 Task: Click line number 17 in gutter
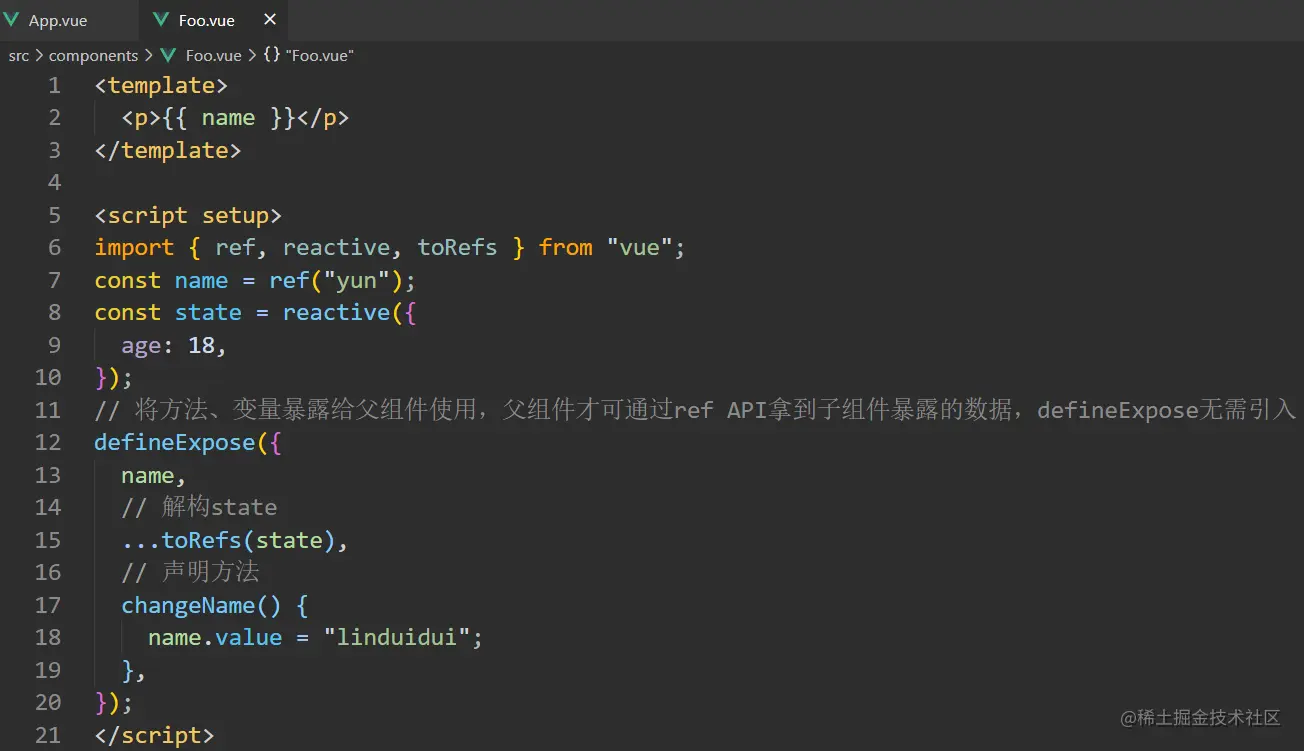[x=48, y=605]
